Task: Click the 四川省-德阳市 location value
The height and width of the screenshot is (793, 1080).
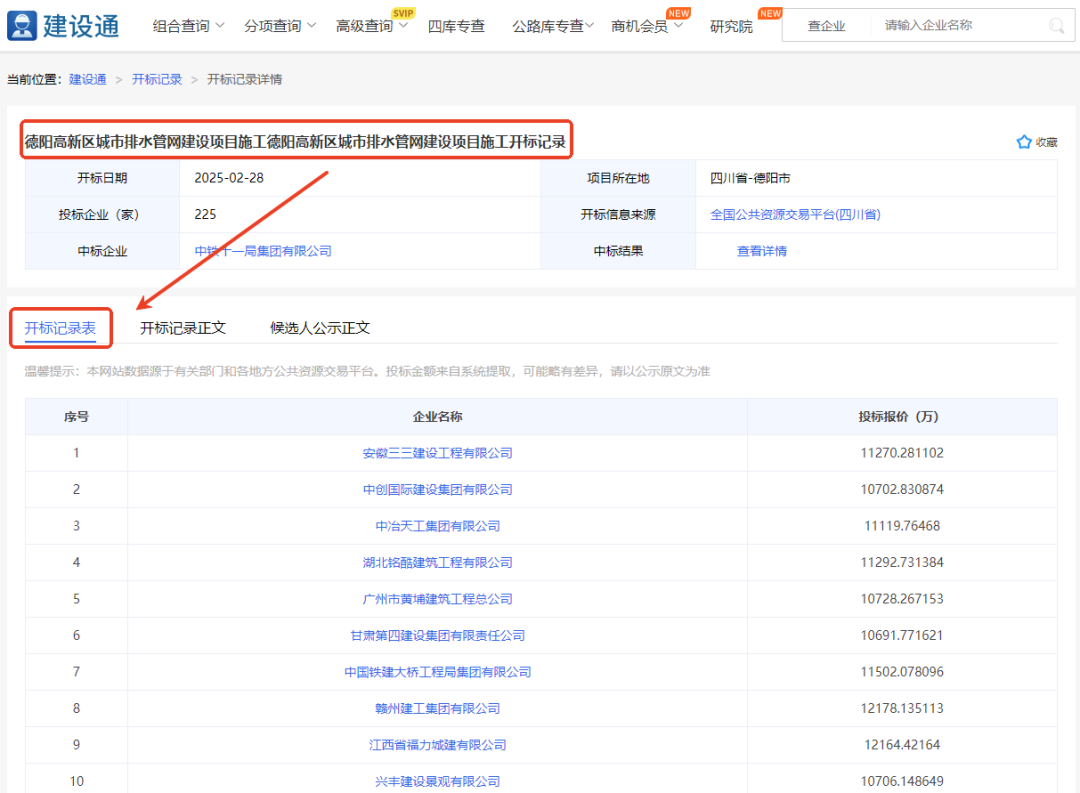Action: pyautogui.click(x=750, y=178)
